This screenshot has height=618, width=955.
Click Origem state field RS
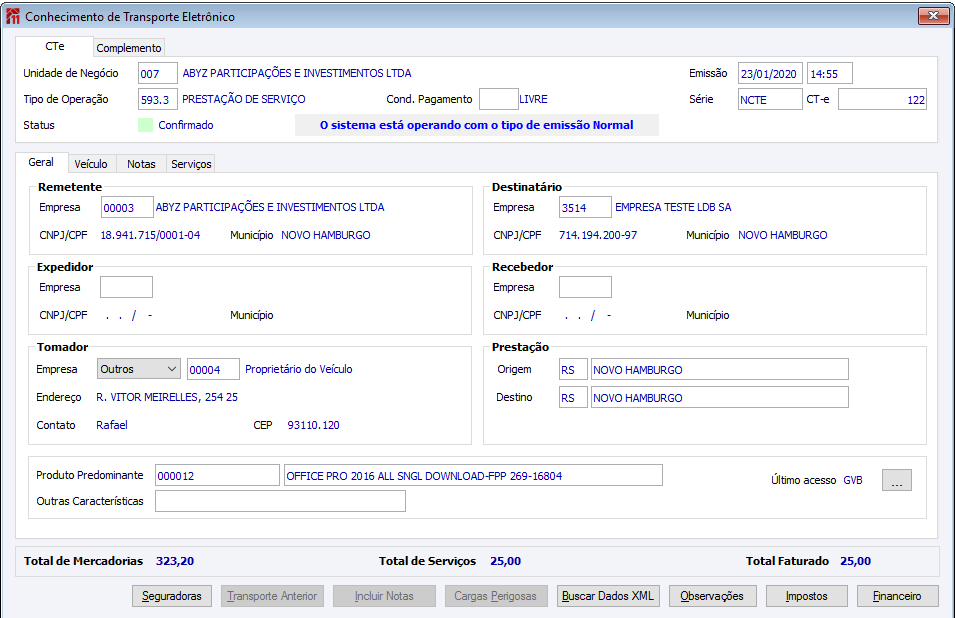pyautogui.click(x=573, y=369)
